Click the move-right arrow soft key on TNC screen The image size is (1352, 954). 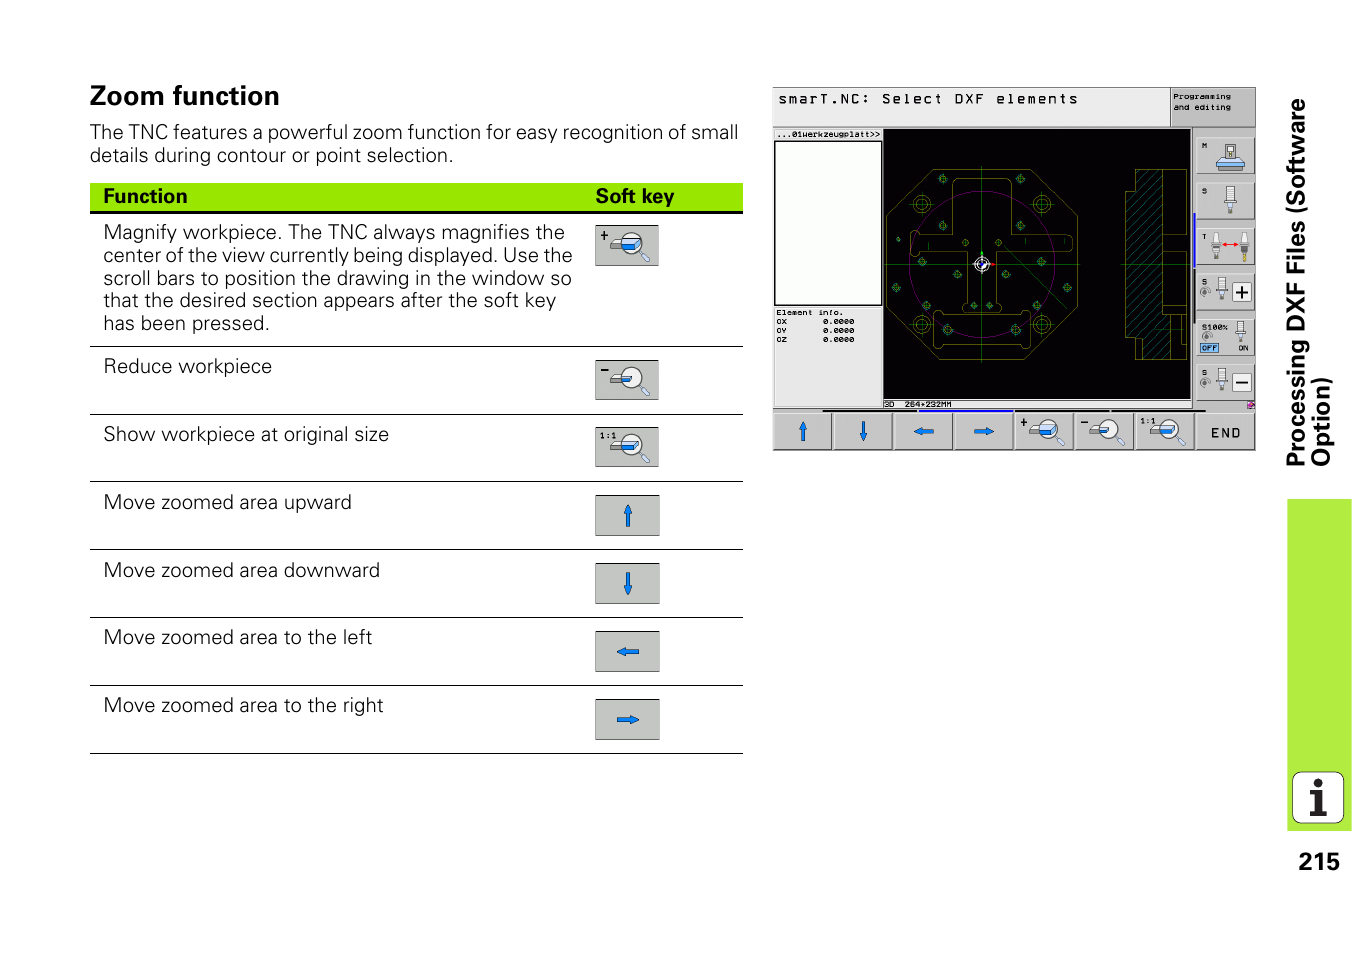984,432
